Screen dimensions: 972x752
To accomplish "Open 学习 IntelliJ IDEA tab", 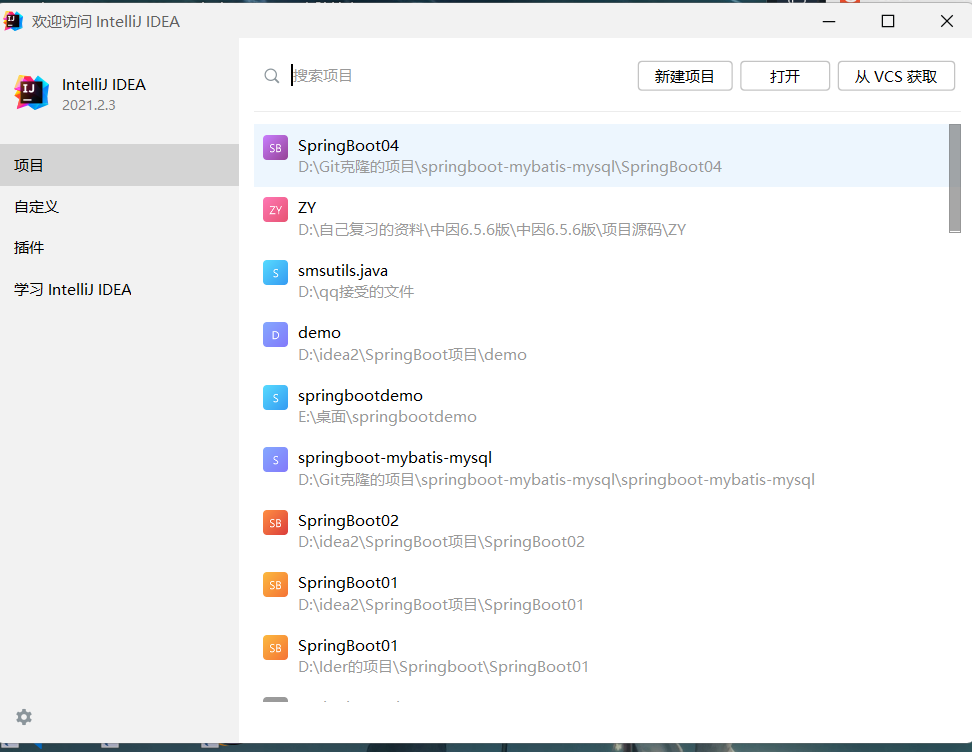I will coord(119,290).
